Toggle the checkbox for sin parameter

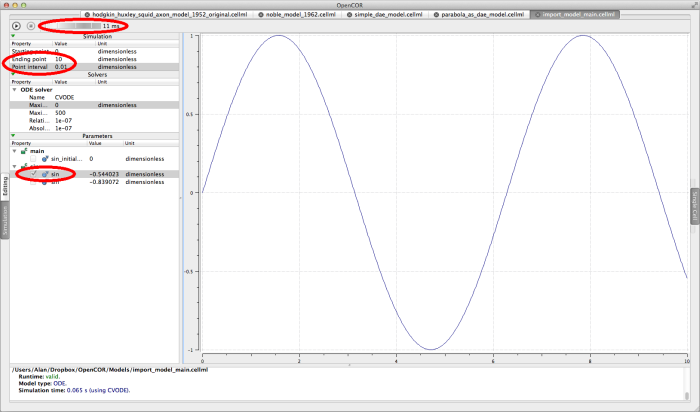click(x=34, y=174)
